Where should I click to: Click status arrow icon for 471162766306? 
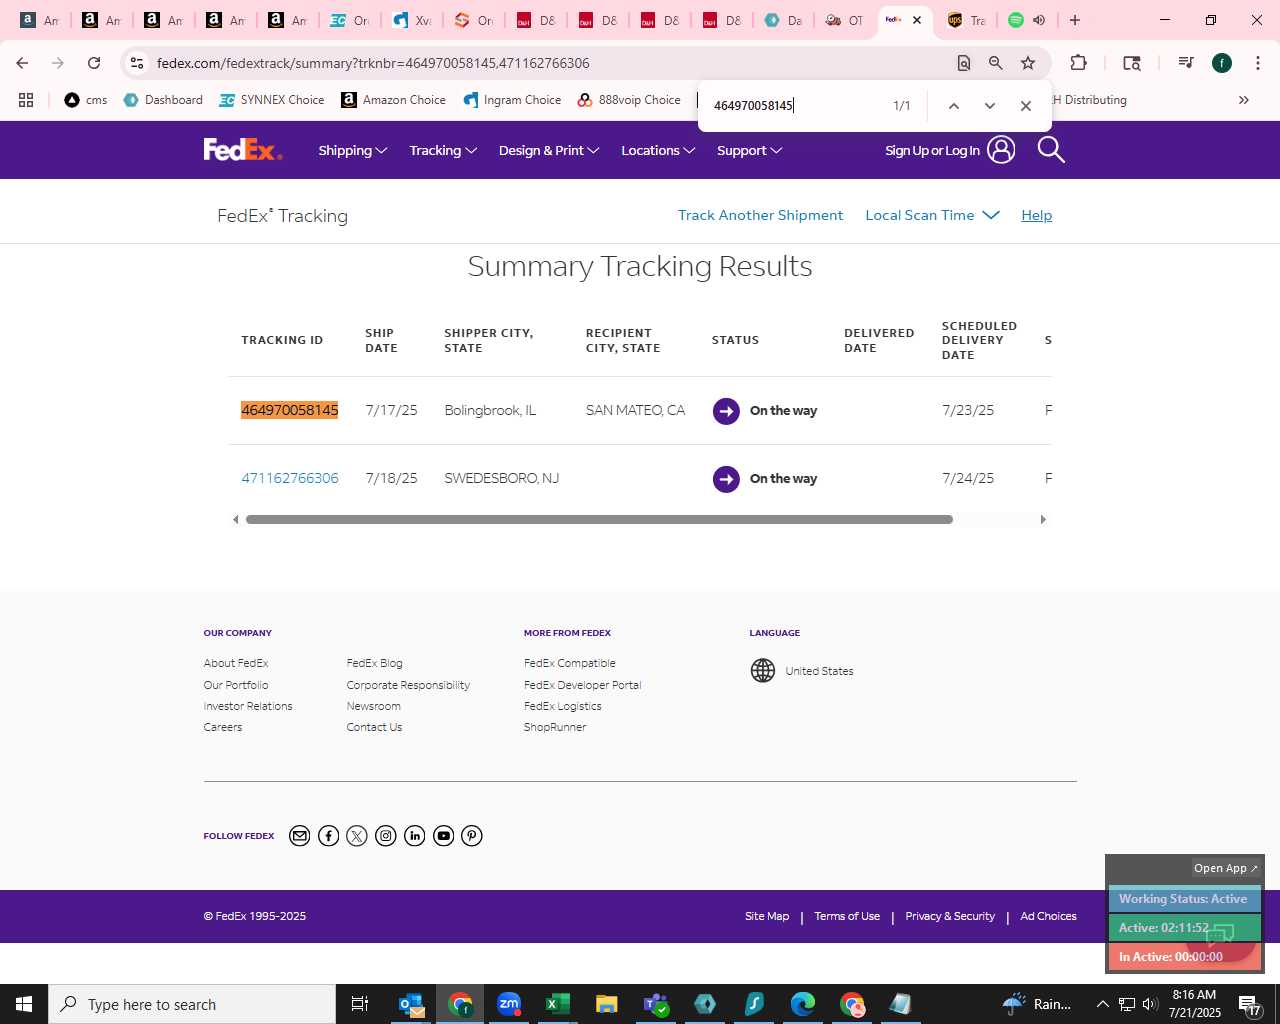tap(726, 479)
